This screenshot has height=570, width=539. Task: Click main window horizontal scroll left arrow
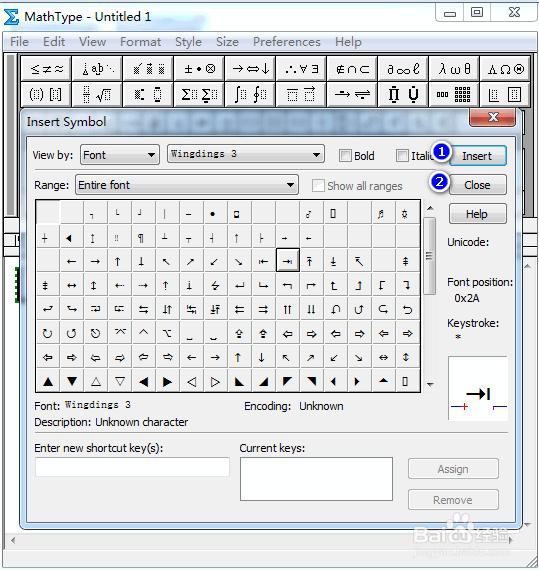click(13, 540)
